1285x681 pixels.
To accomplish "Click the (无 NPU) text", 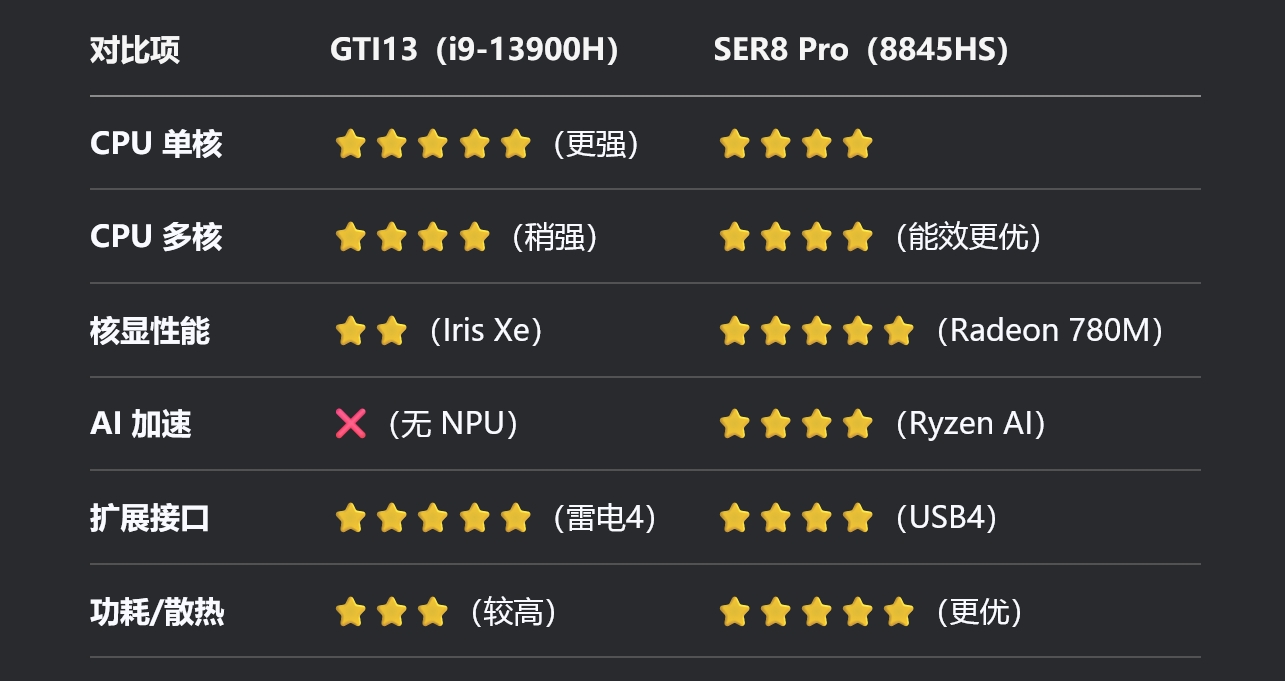I will coord(453,424).
